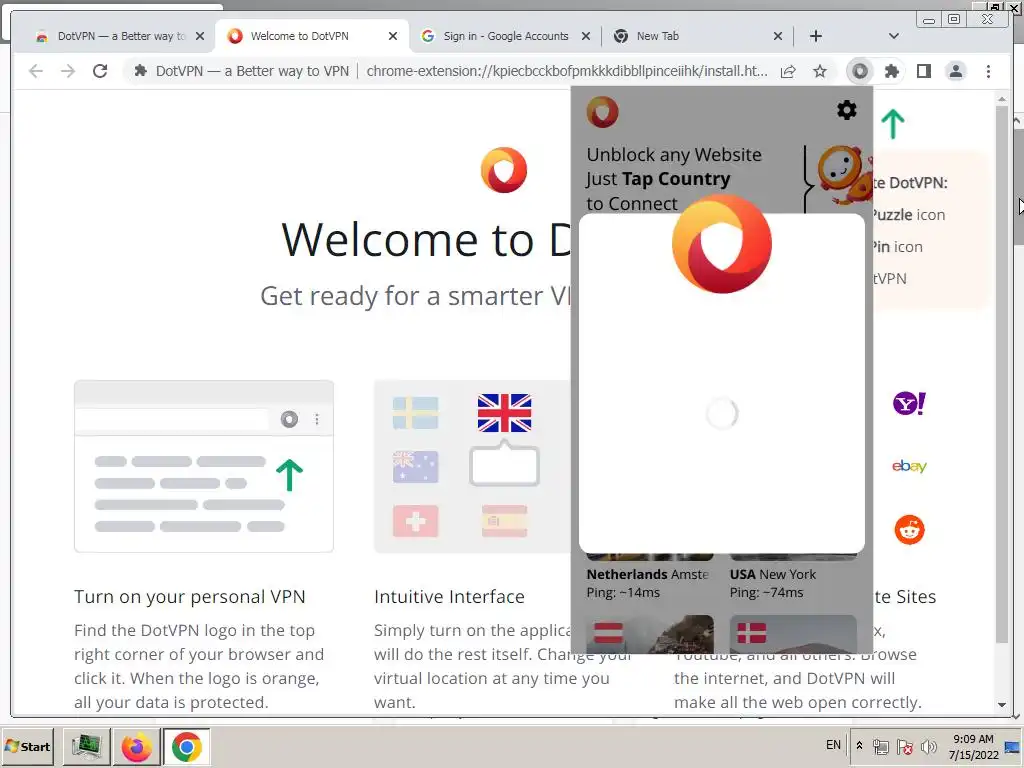Image resolution: width=1024 pixels, height=768 pixels.
Task: Click the share page icon
Action: [788, 71]
